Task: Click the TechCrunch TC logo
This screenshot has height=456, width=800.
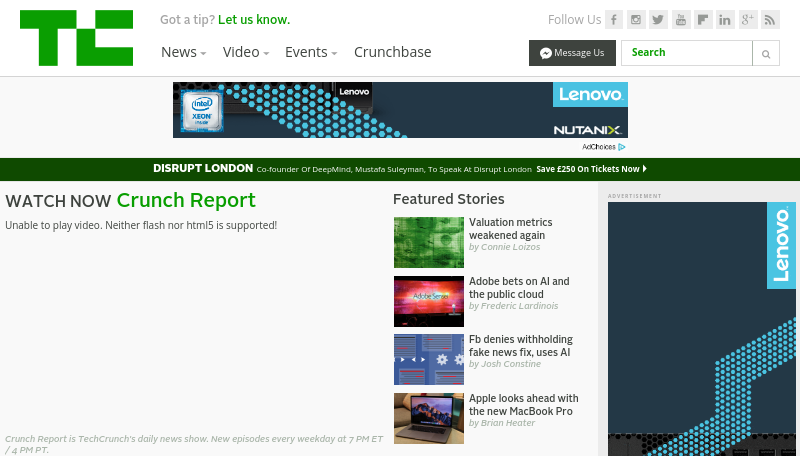Action: (77, 38)
